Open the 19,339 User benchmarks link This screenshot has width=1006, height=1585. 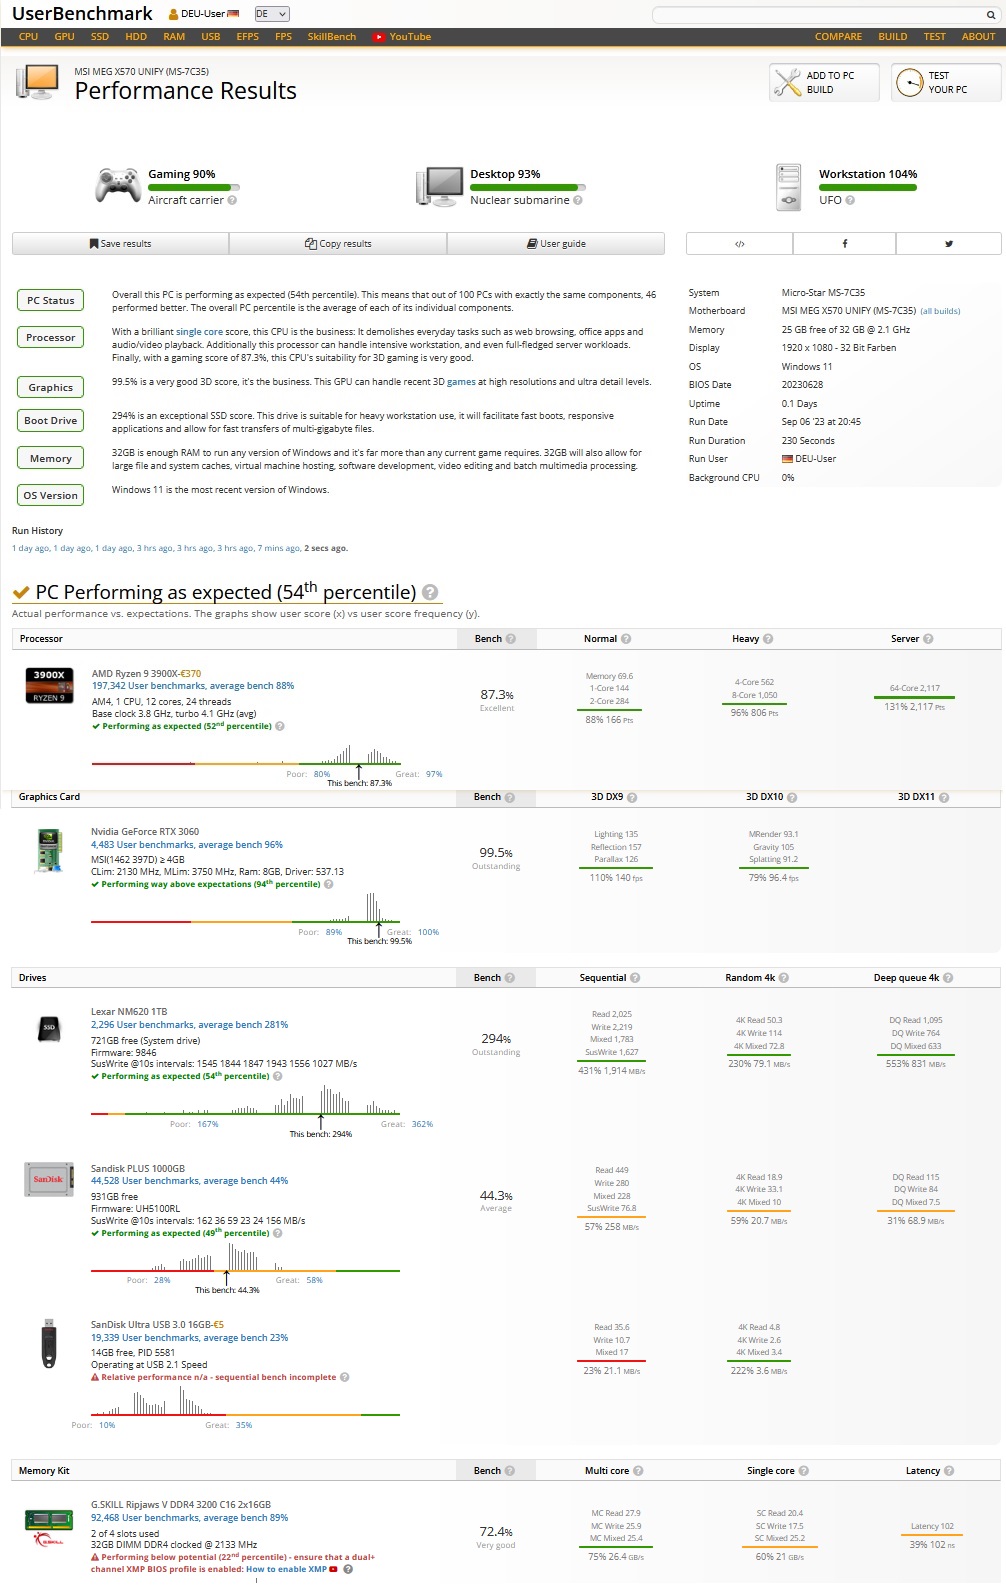pos(189,1338)
